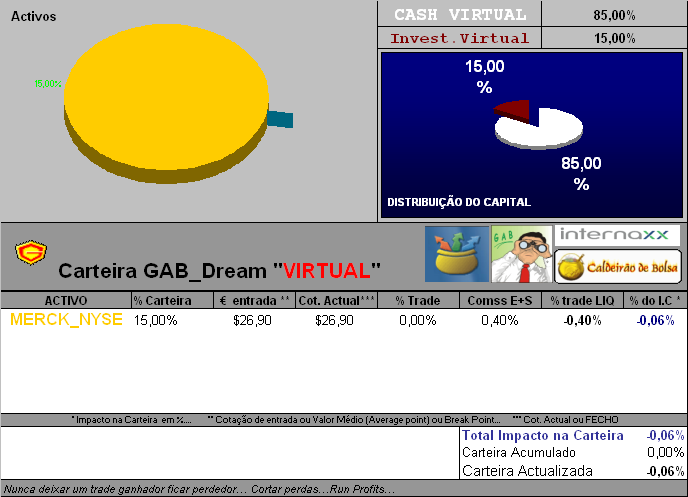Select the Carteira Acumulado 0,00% value
Screen dimensions: 688x497
[665, 452]
